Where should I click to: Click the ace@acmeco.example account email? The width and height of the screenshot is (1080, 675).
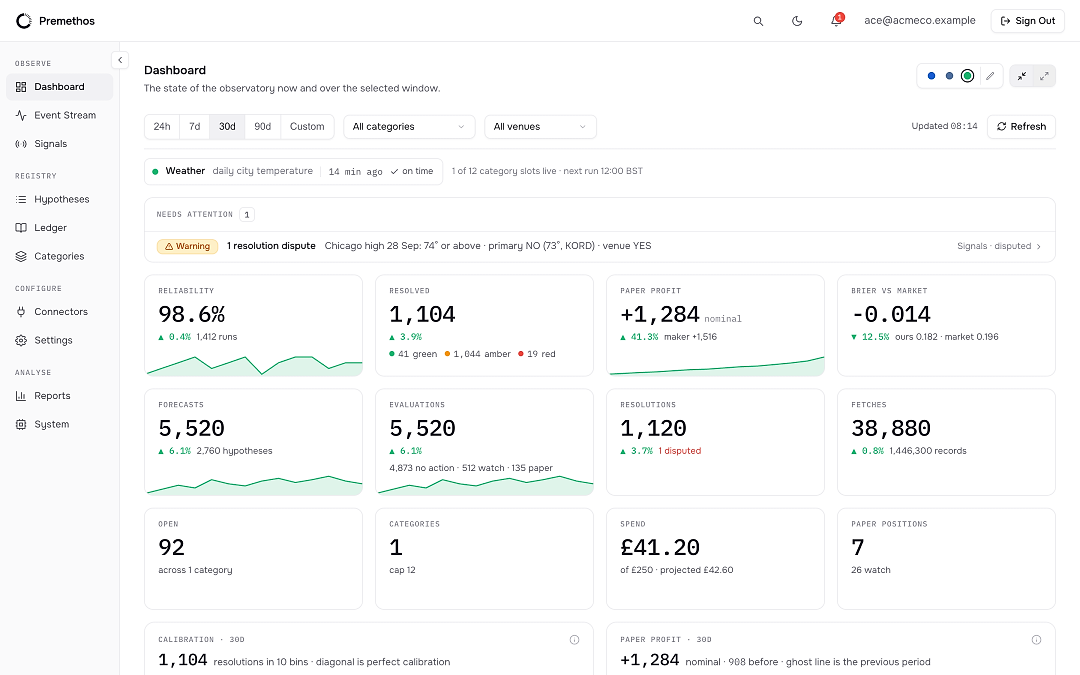pyautogui.click(x=920, y=21)
